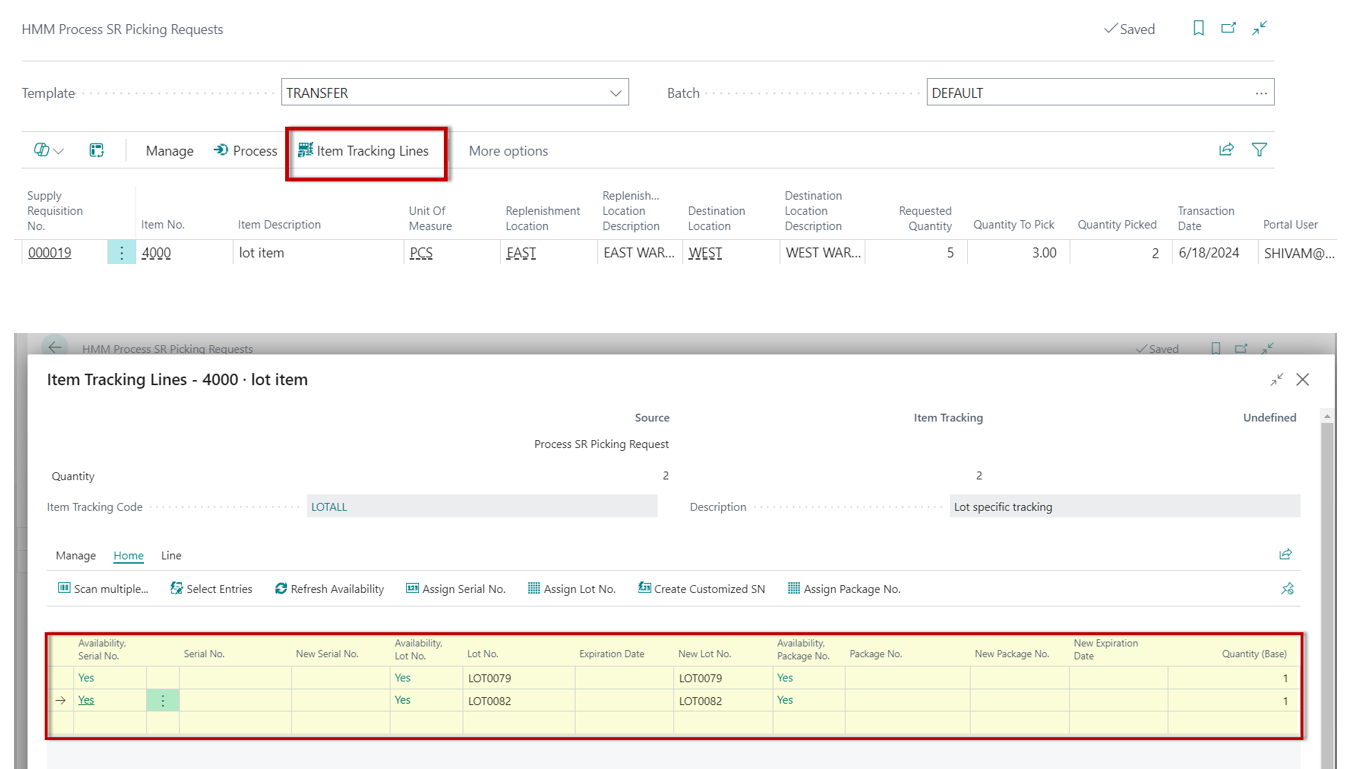Click New Lot No. cell LOT0082
The width and height of the screenshot is (1358, 769).
723,701
